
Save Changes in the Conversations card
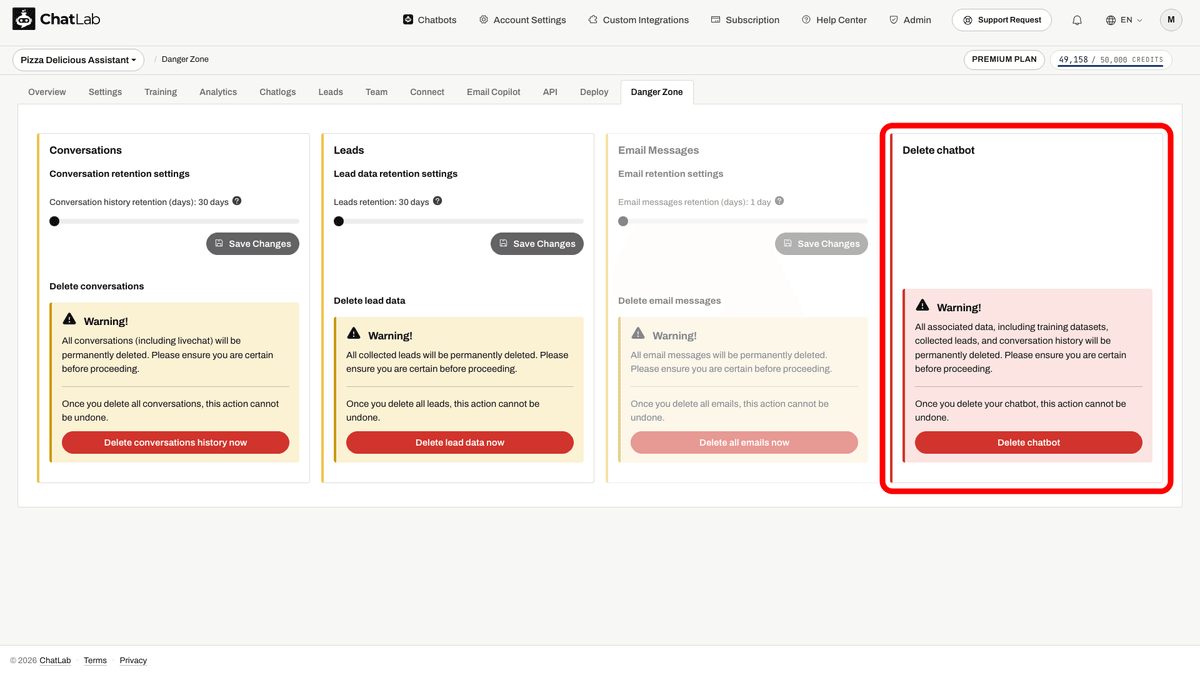253,244
